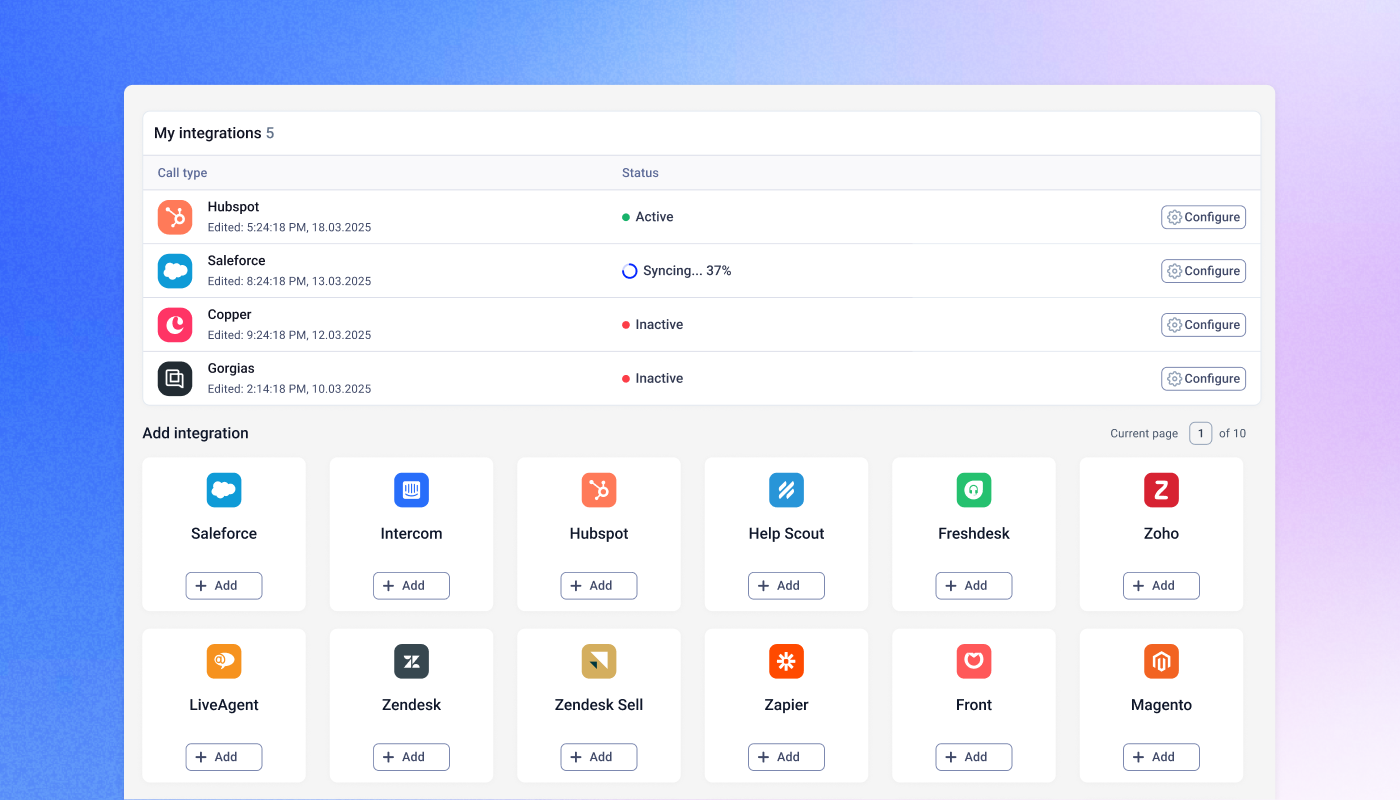Click the Help Scout card label

coord(786,534)
